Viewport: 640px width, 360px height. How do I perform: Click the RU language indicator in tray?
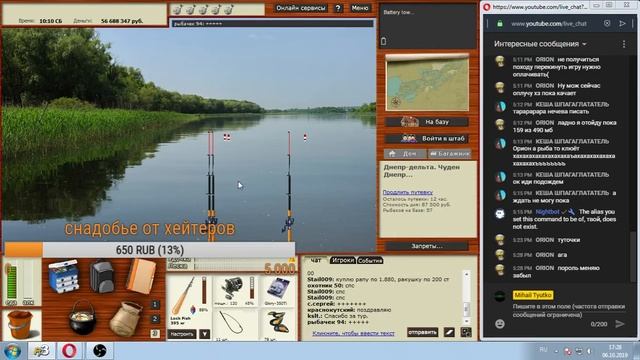click(x=543, y=349)
